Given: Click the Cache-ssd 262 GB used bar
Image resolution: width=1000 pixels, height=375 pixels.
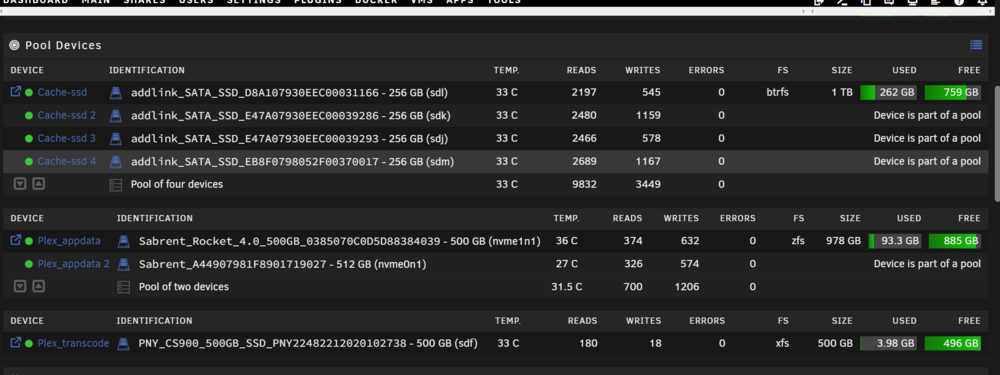Looking at the screenshot, I should [x=888, y=92].
